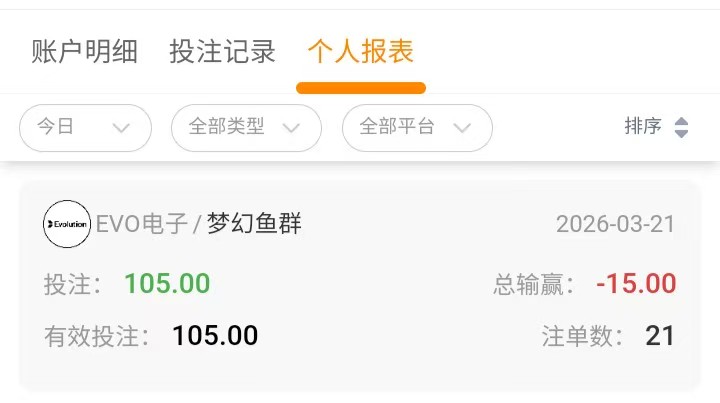
Task: Click the 总输赢 label text
Action: click(534, 284)
